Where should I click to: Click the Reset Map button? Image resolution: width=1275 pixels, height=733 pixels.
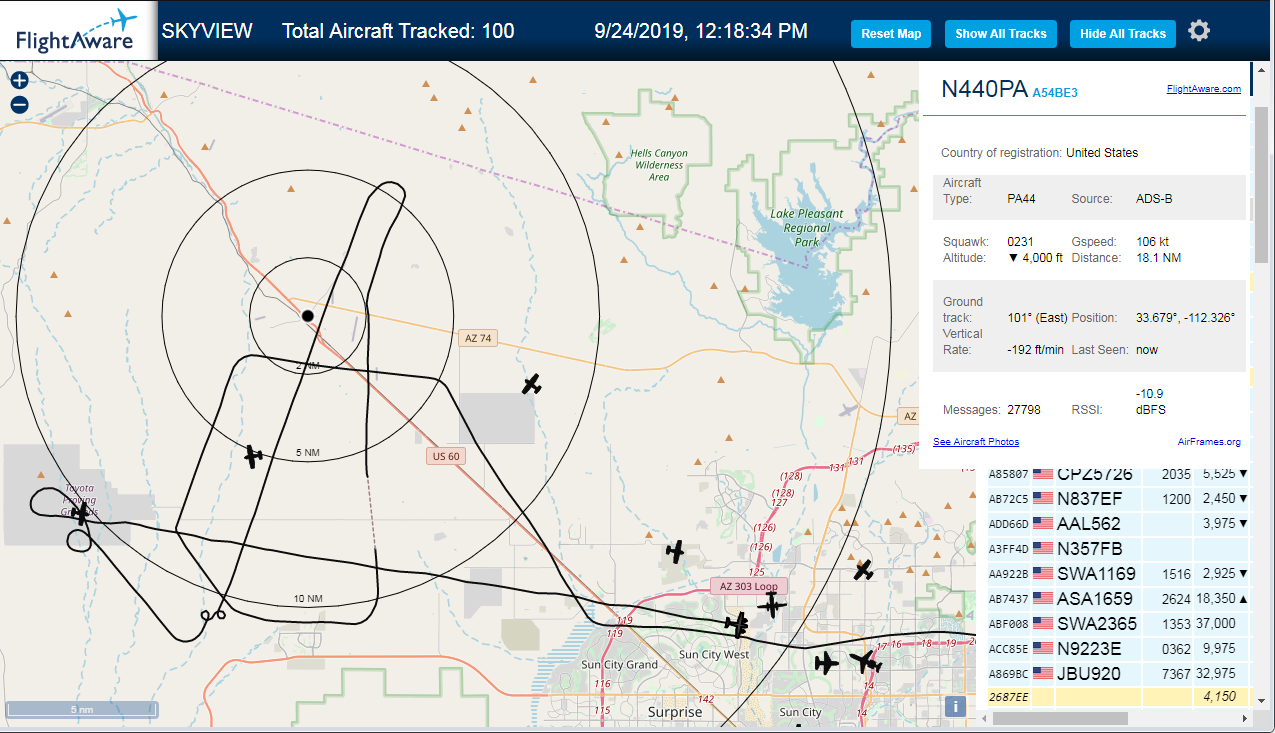coord(891,34)
